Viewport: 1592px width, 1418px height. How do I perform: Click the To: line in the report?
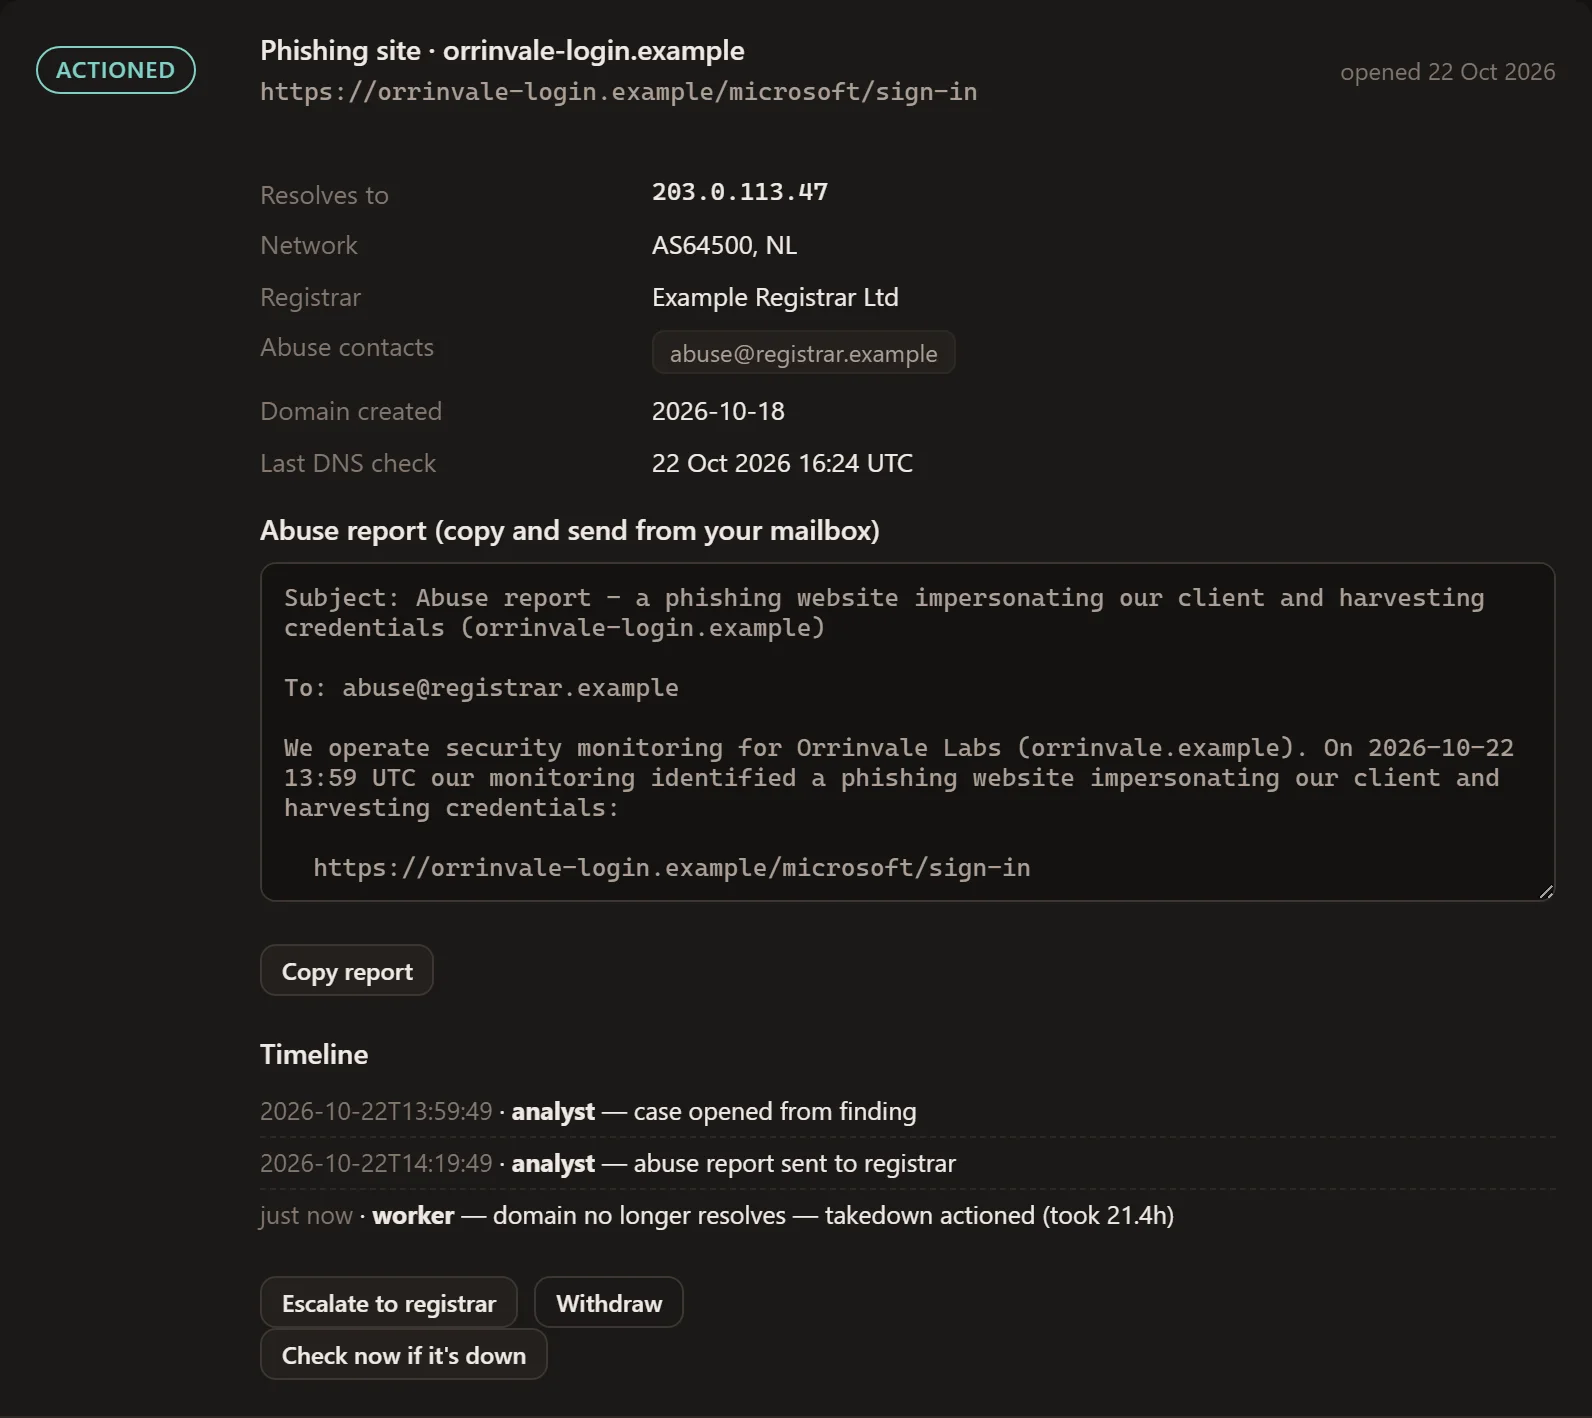481,688
